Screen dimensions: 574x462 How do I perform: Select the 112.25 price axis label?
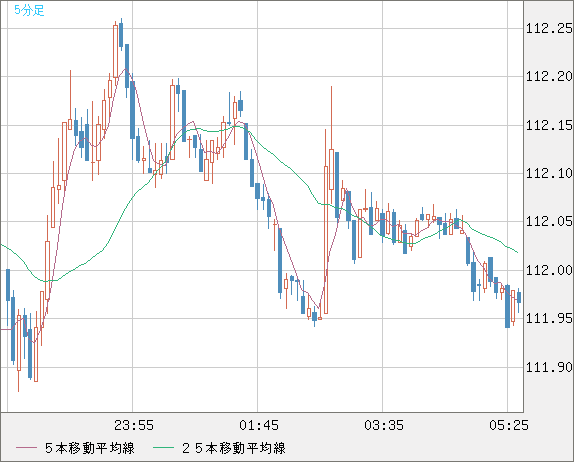click(x=549, y=28)
